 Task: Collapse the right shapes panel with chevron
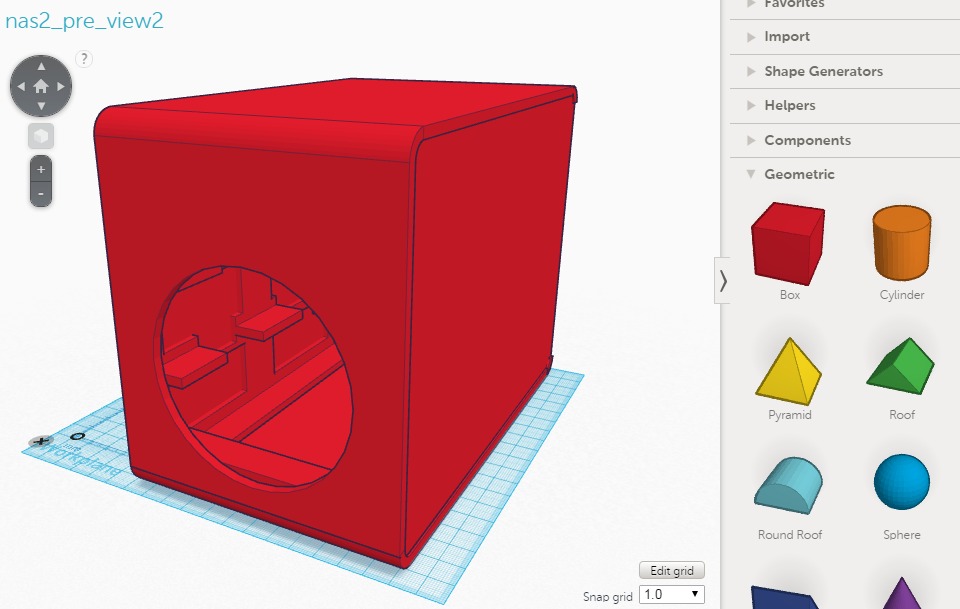(x=723, y=281)
